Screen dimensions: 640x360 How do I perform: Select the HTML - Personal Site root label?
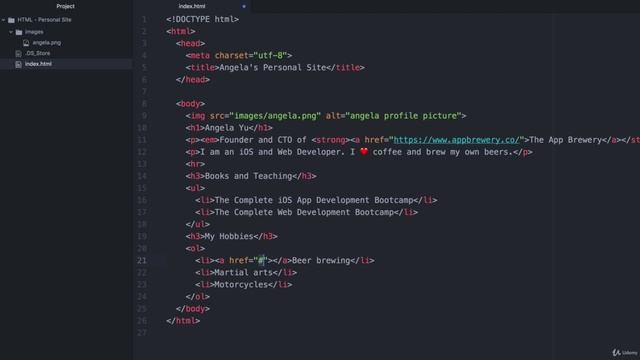(x=44, y=20)
